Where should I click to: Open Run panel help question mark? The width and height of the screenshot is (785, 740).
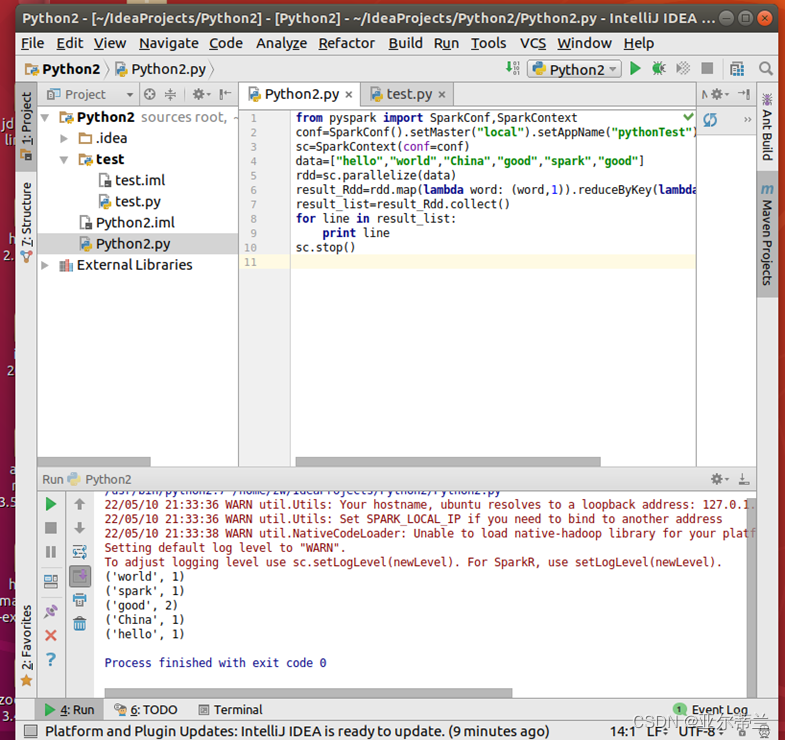tap(51, 659)
